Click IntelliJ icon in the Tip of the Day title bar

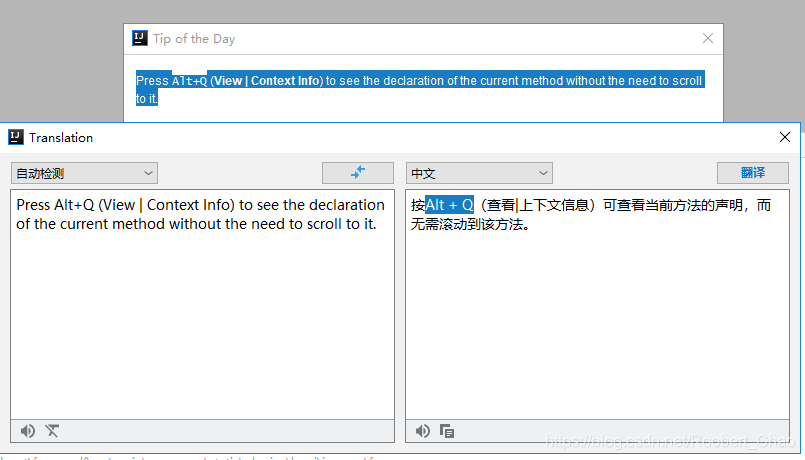(x=140, y=38)
